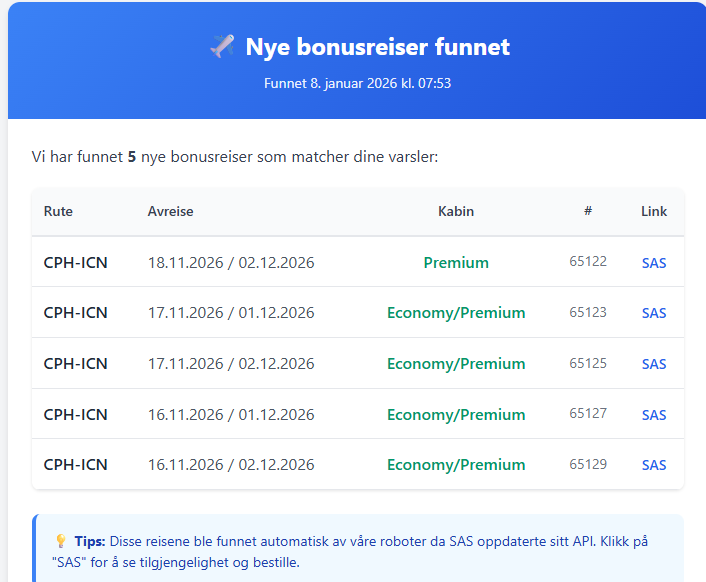The image size is (706, 582).
Task: Click trip number 65127
Action: [588, 414]
